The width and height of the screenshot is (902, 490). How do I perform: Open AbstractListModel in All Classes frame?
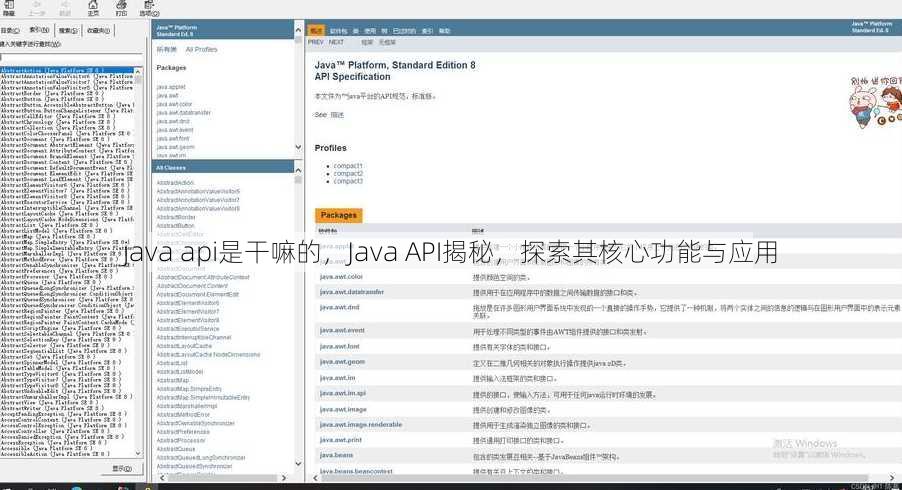(179, 372)
